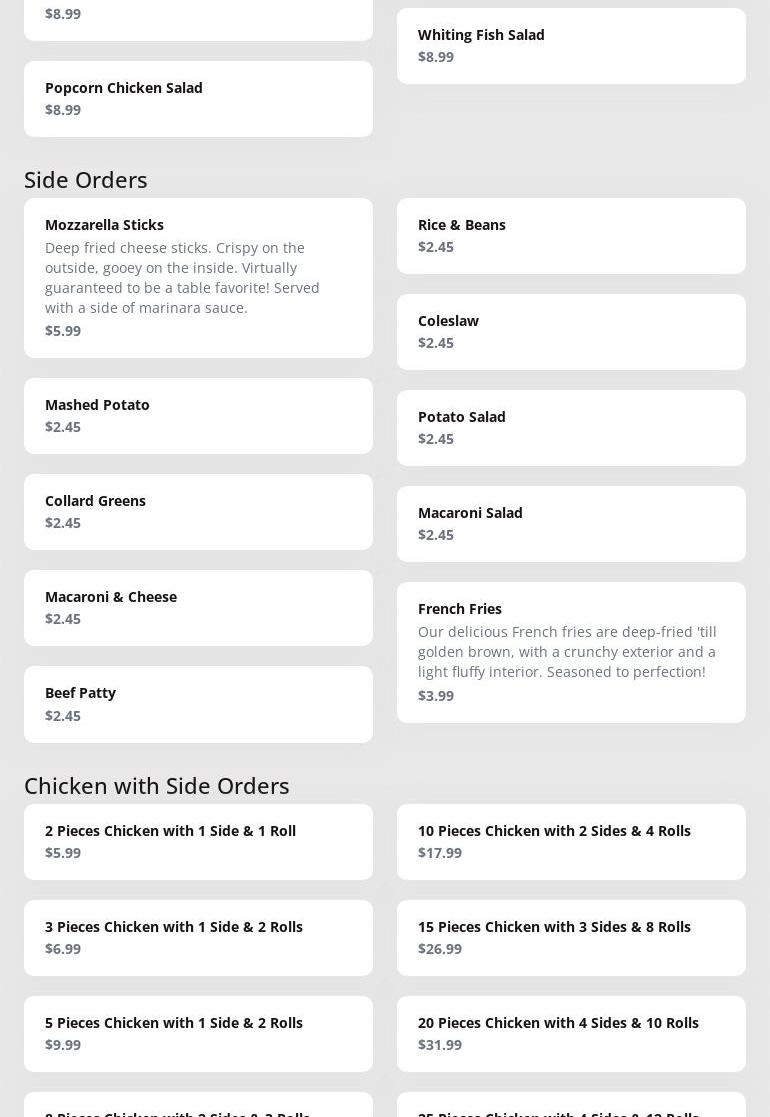
Task: Select the Popcorn Chicken Salad item
Action: click(x=198, y=98)
